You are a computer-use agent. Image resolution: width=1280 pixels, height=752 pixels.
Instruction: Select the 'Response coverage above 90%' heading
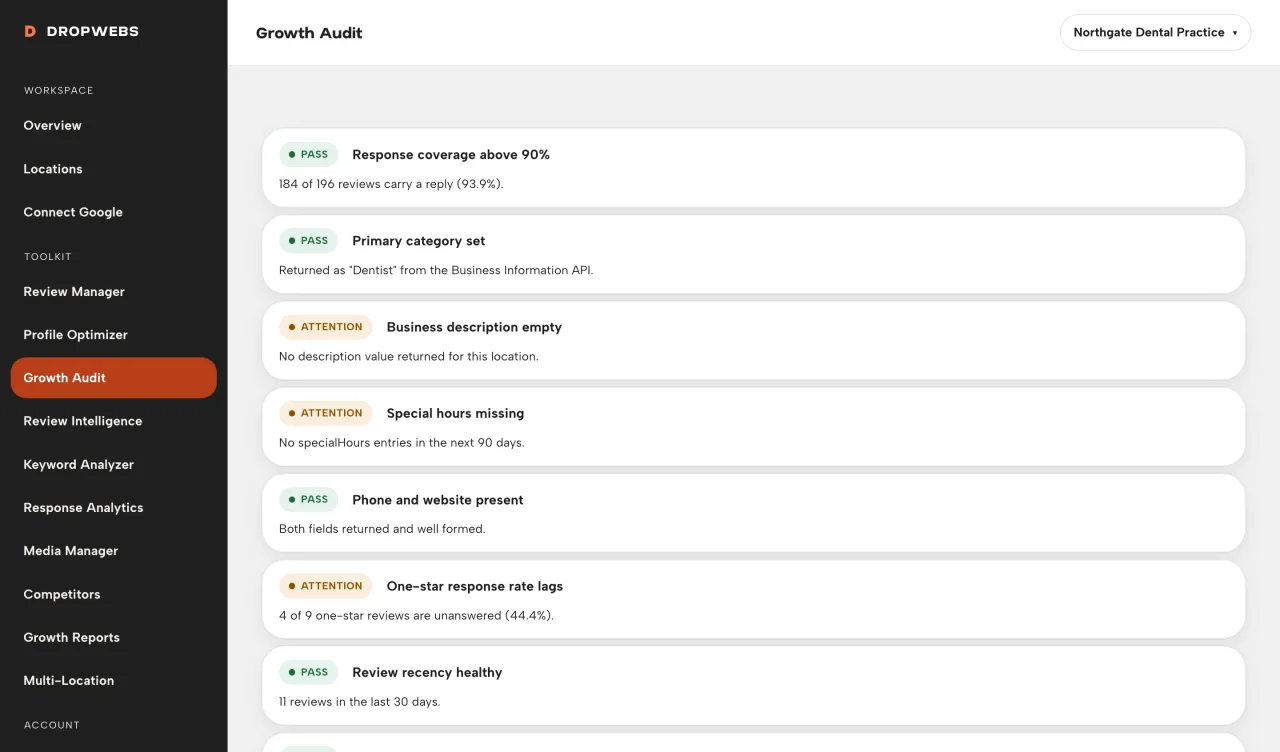[451, 155]
